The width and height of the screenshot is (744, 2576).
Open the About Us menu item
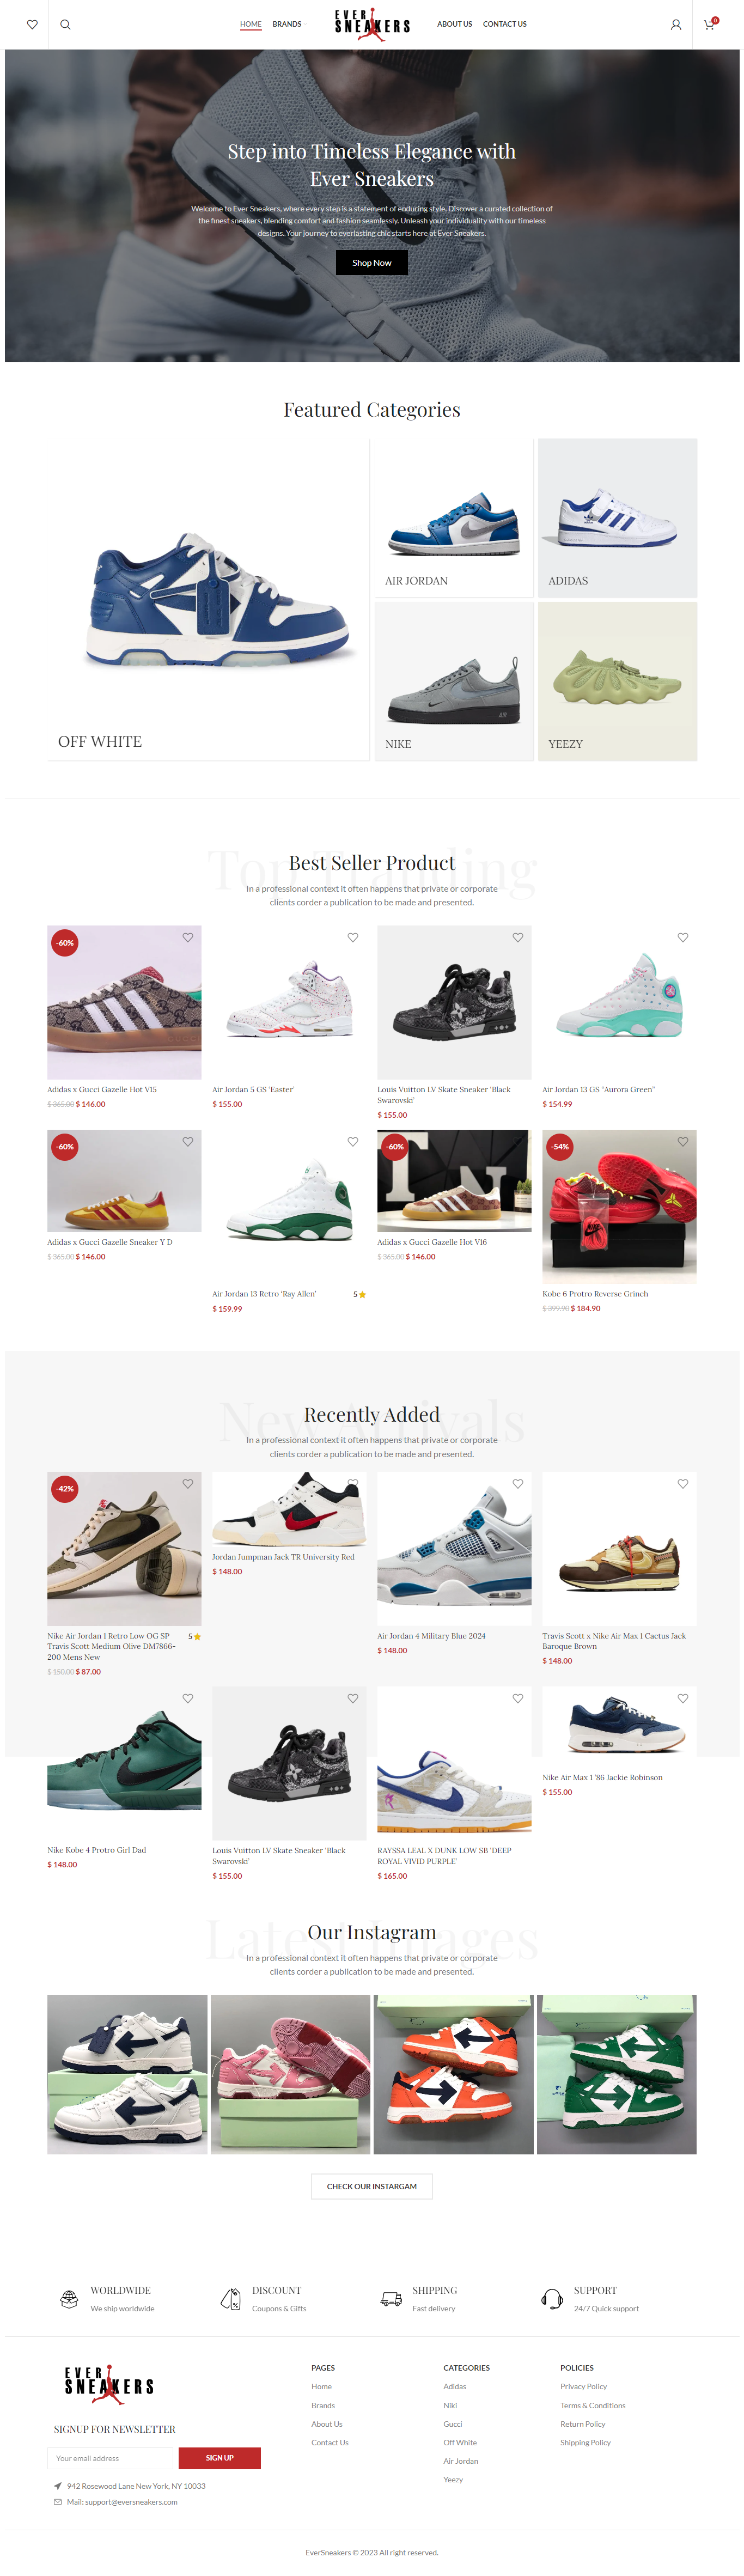(x=454, y=24)
